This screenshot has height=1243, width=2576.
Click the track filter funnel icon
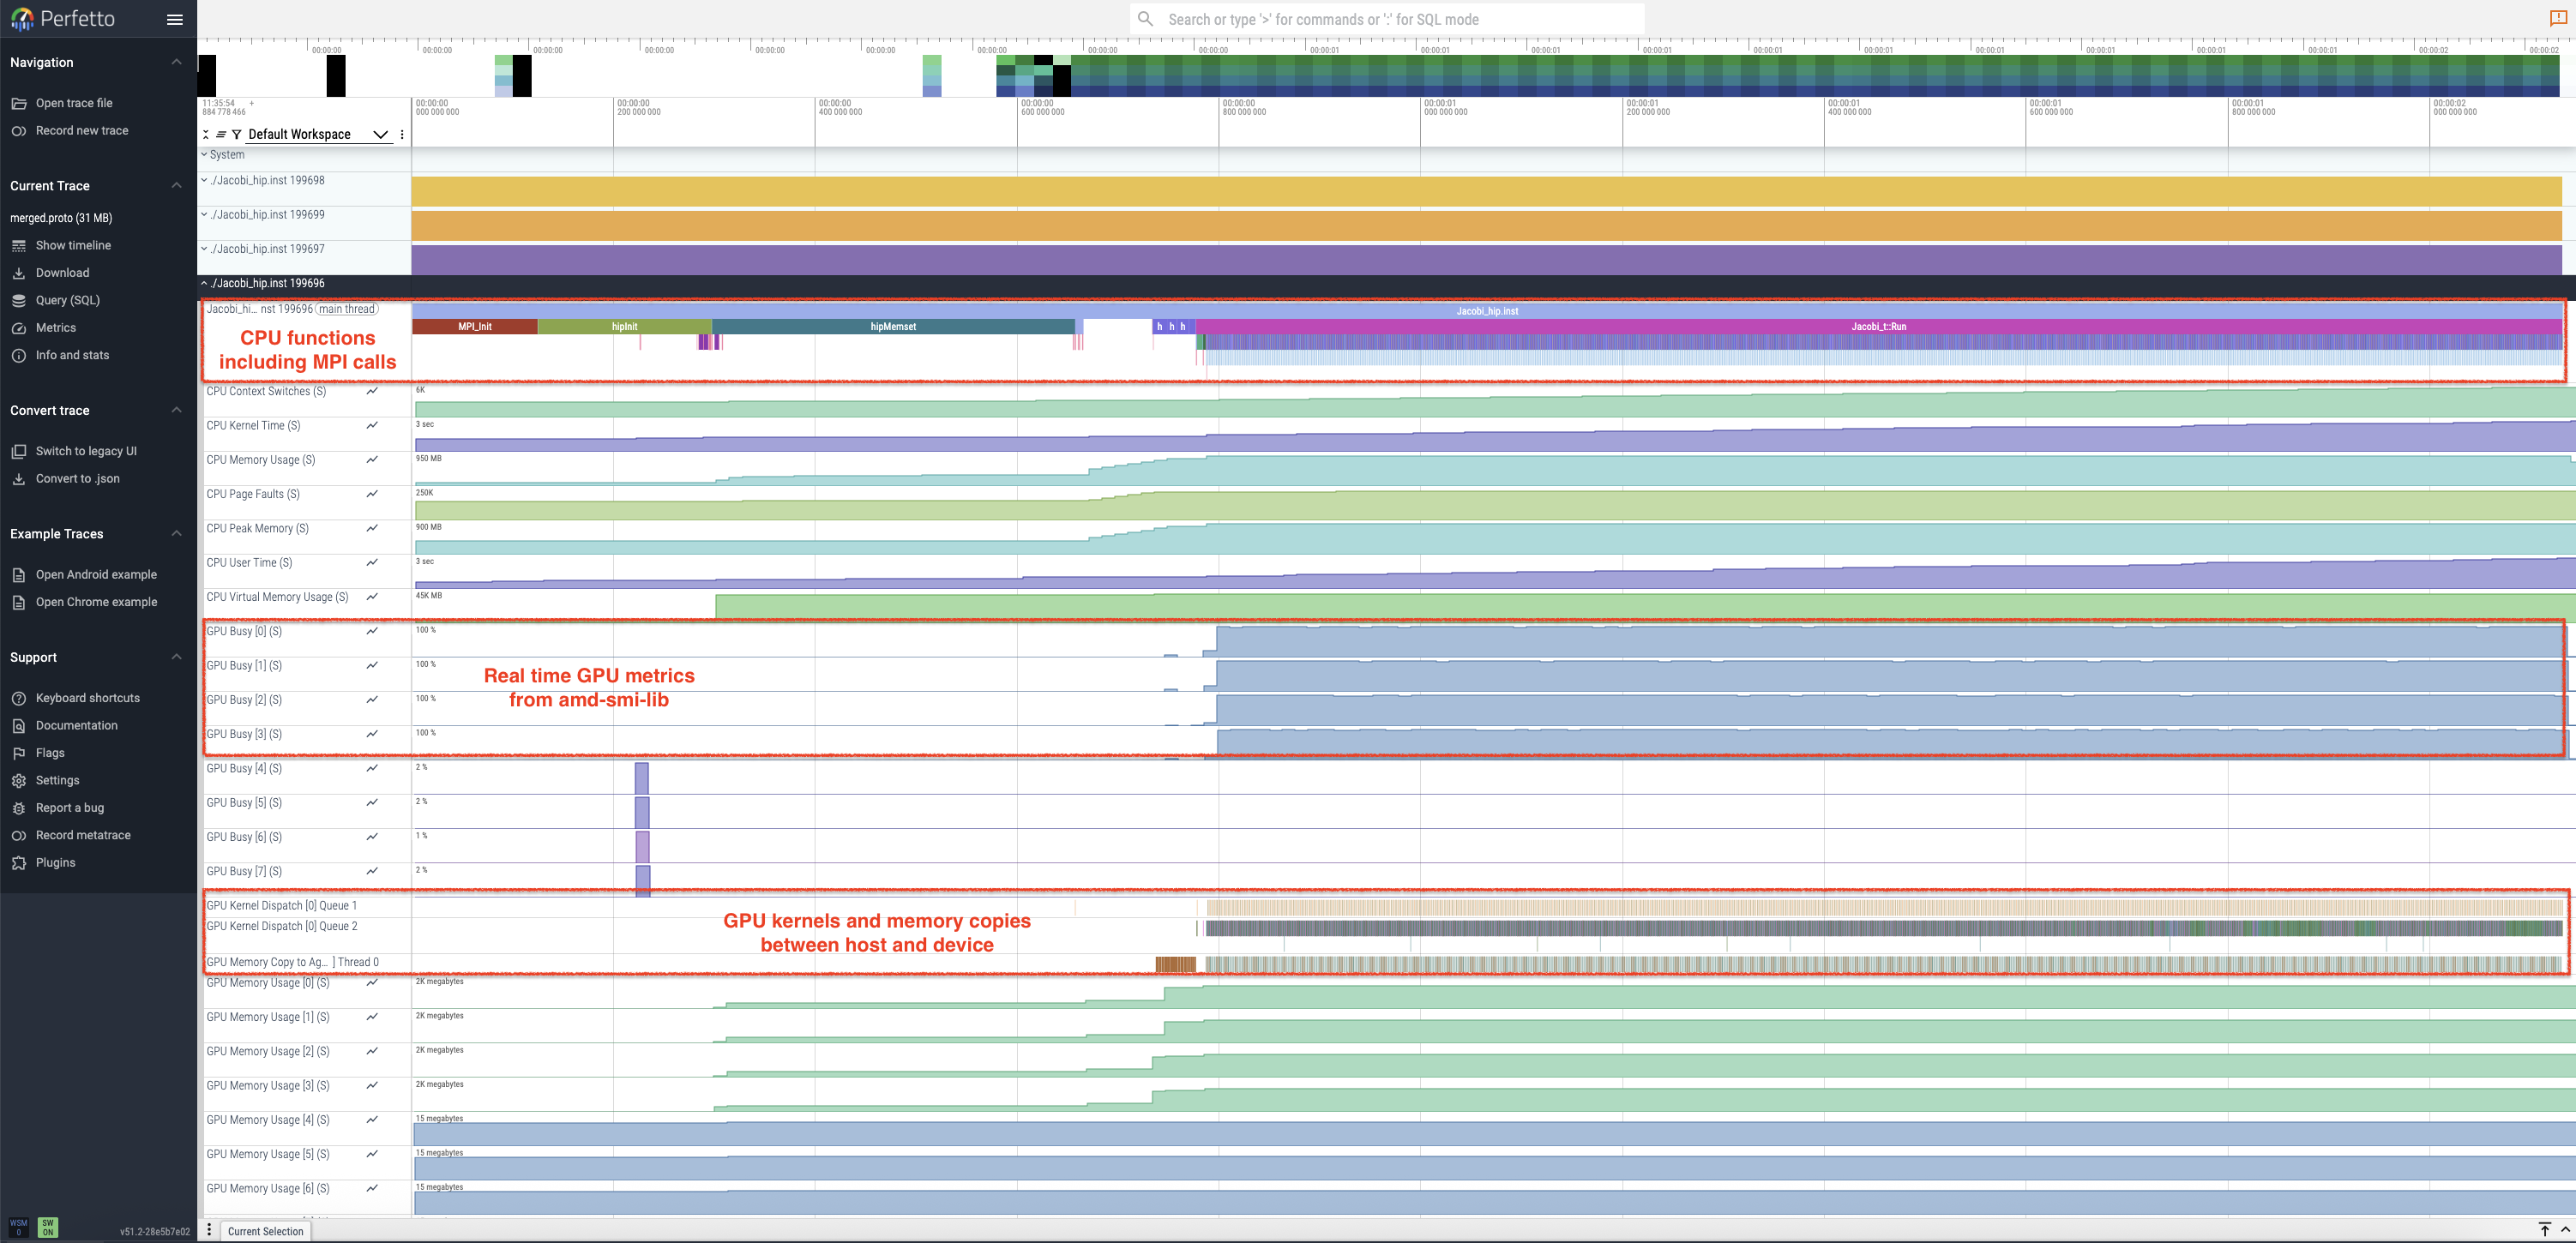[x=237, y=134]
